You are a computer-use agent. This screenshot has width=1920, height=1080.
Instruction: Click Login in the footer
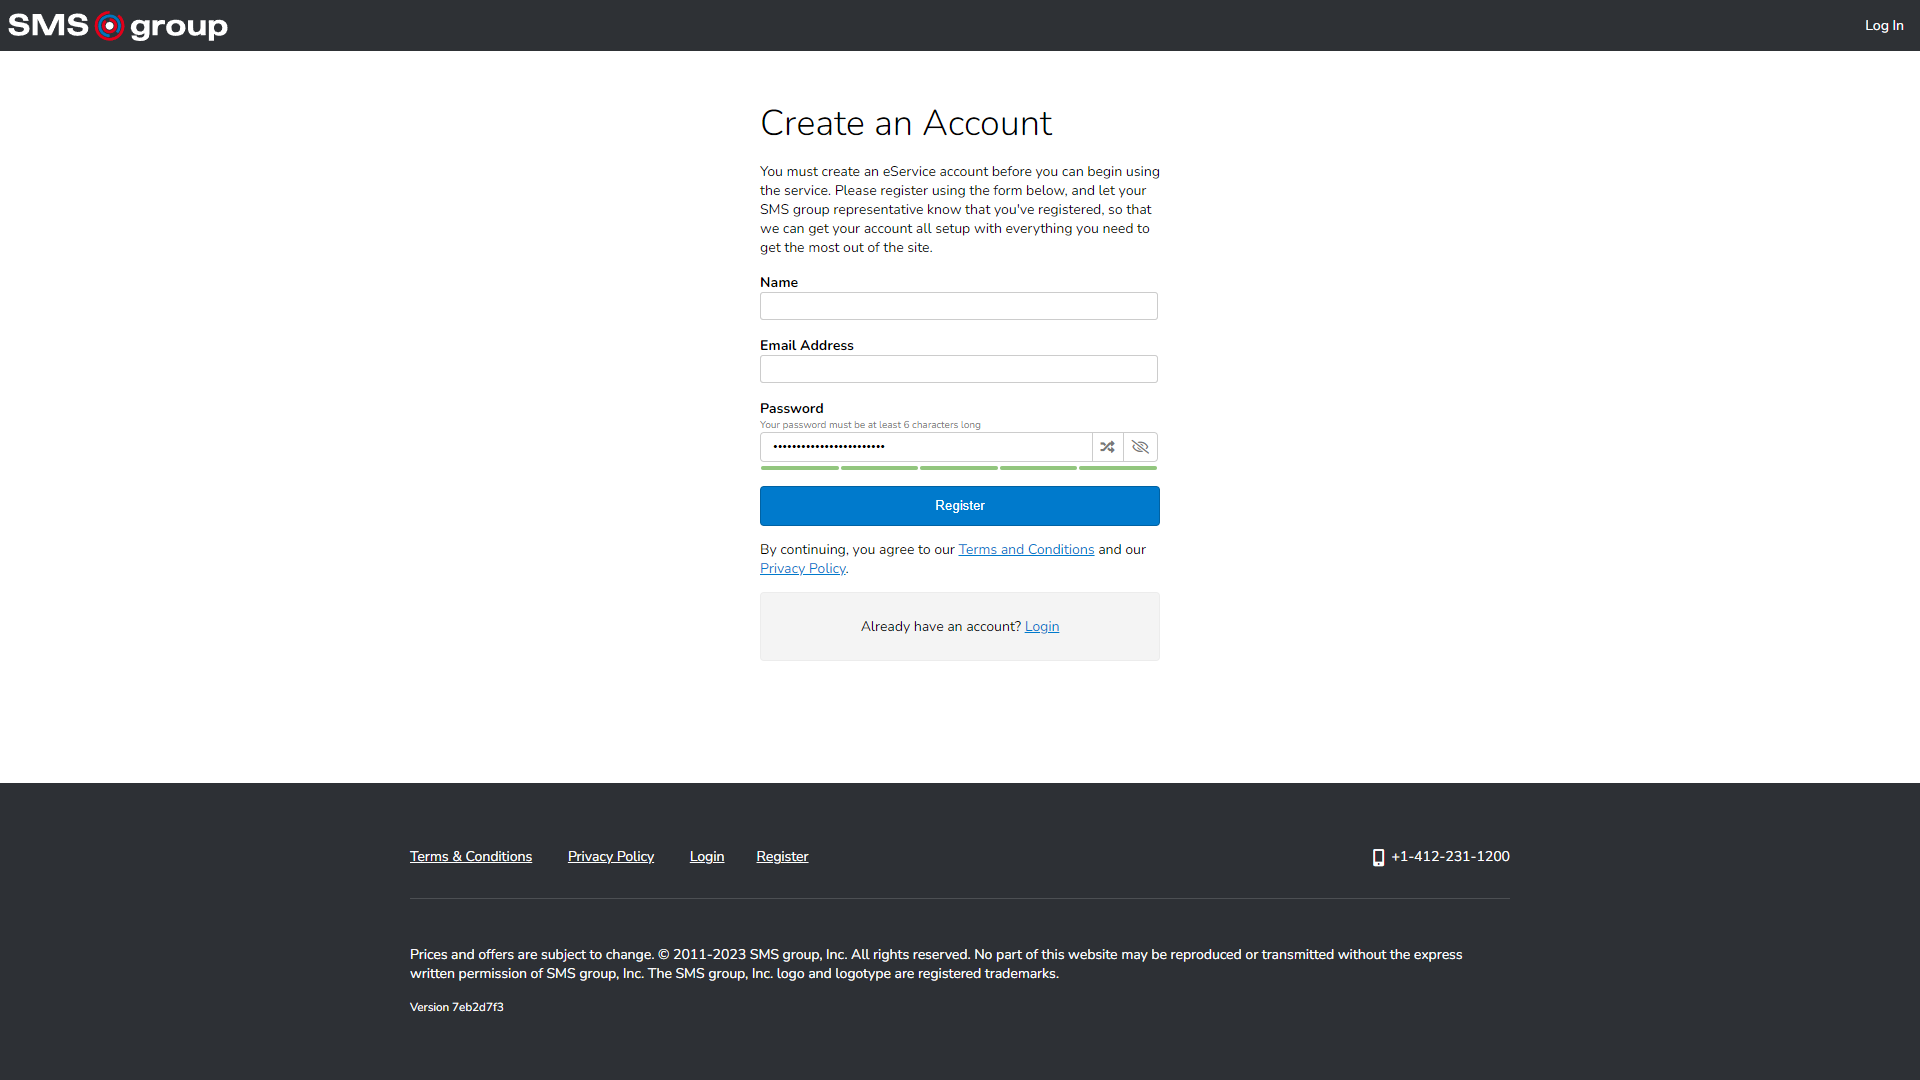click(x=706, y=856)
